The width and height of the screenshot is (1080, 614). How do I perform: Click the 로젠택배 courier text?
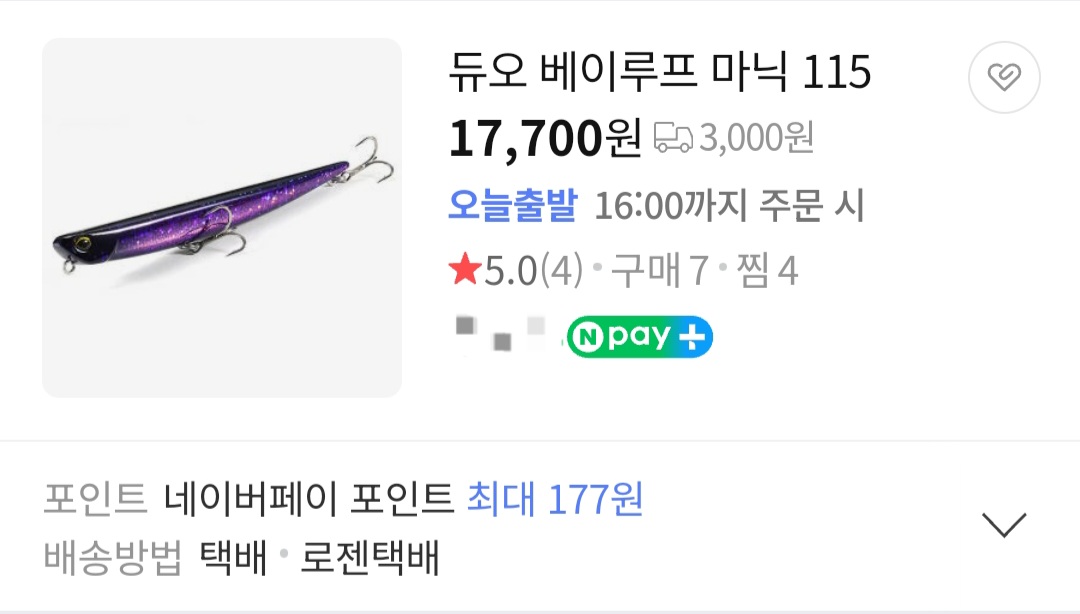tap(370, 557)
